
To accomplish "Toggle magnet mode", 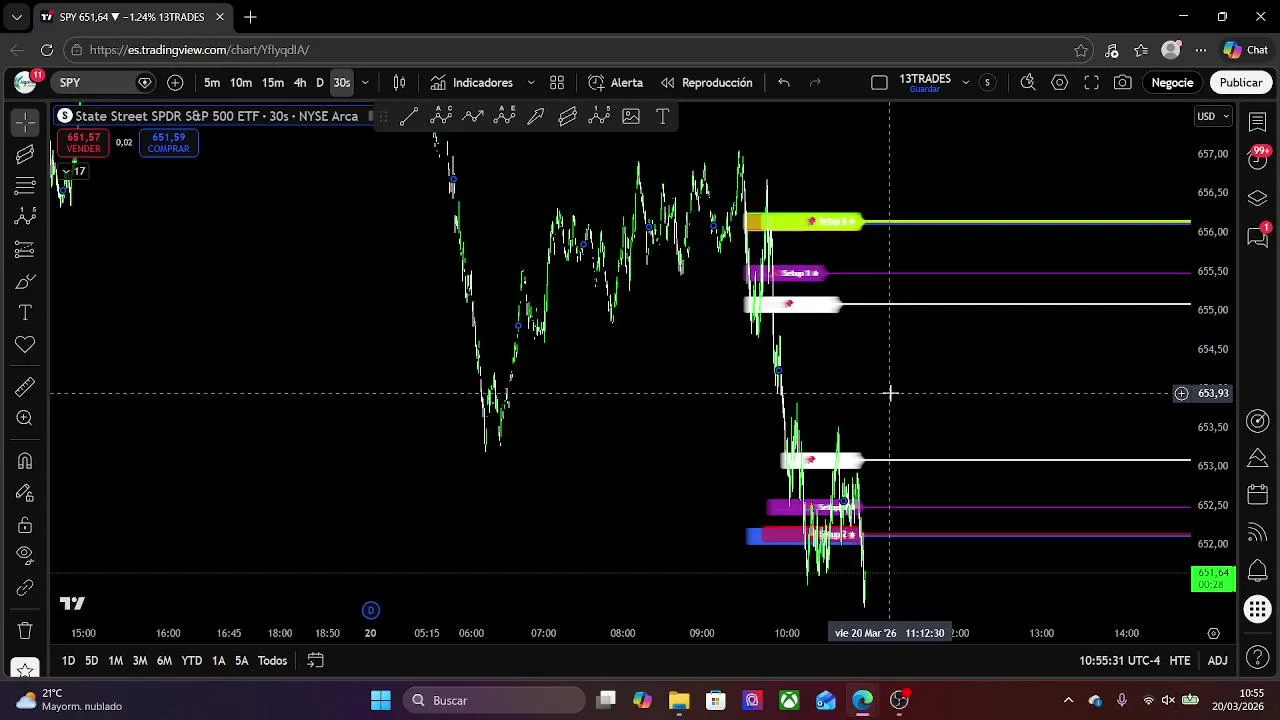I will point(25,461).
